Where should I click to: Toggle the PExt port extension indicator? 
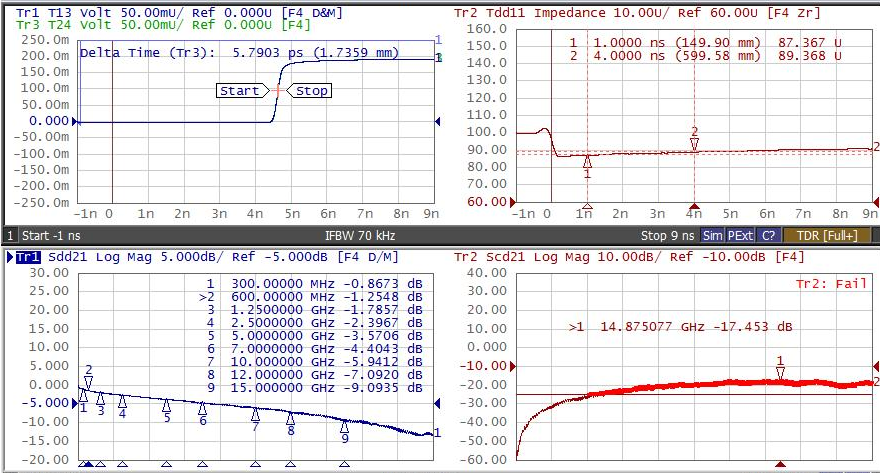740,236
